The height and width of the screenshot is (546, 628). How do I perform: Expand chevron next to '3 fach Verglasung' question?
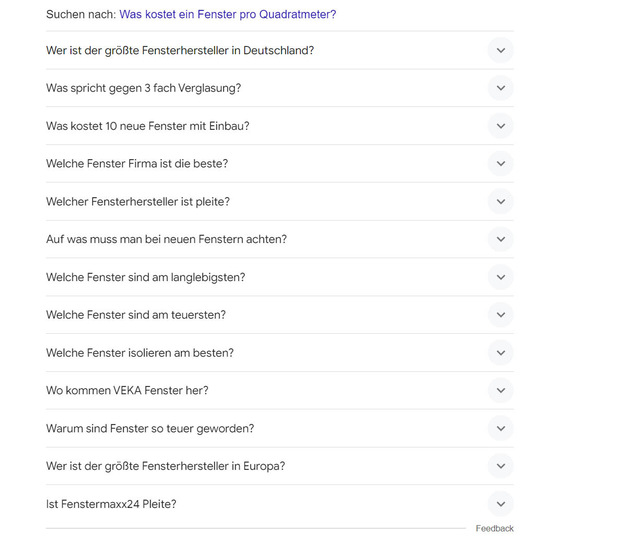click(501, 88)
